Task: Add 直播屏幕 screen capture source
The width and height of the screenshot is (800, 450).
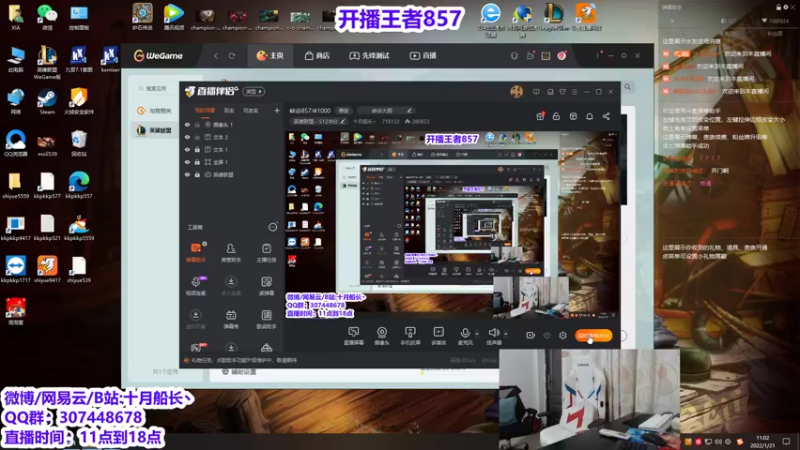Action: pyautogui.click(x=353, y=336)
